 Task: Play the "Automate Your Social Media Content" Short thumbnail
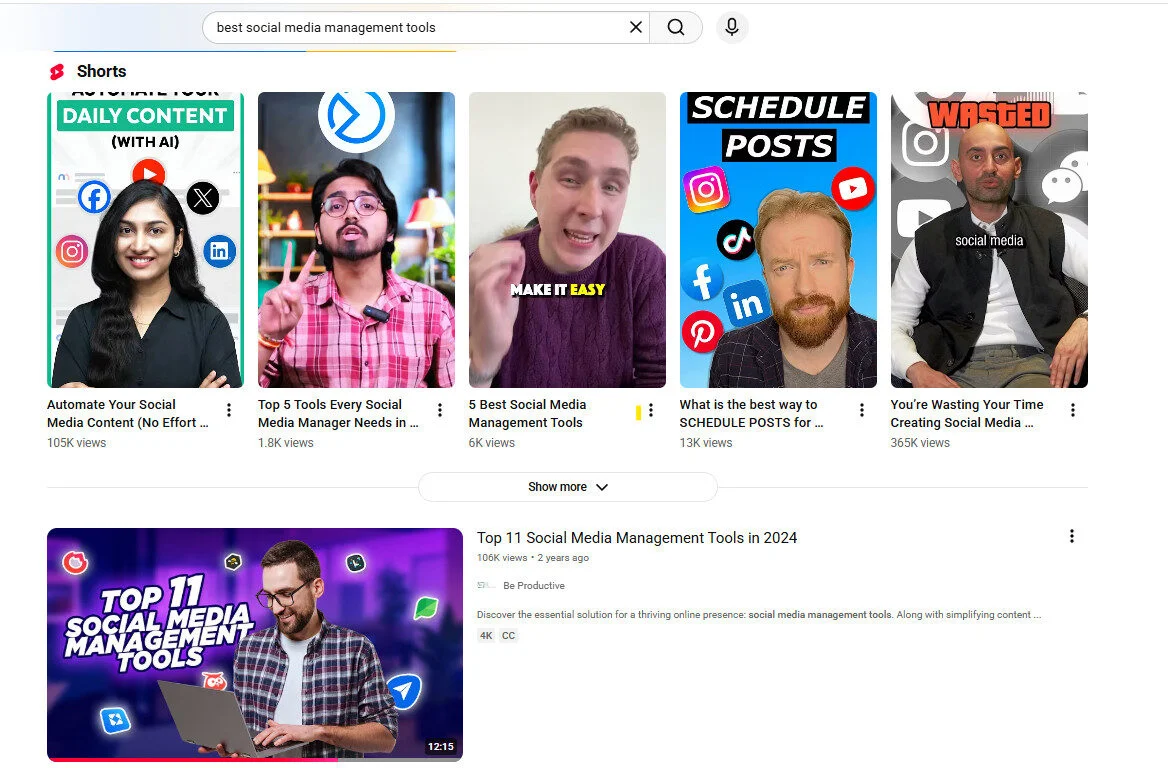145,239
